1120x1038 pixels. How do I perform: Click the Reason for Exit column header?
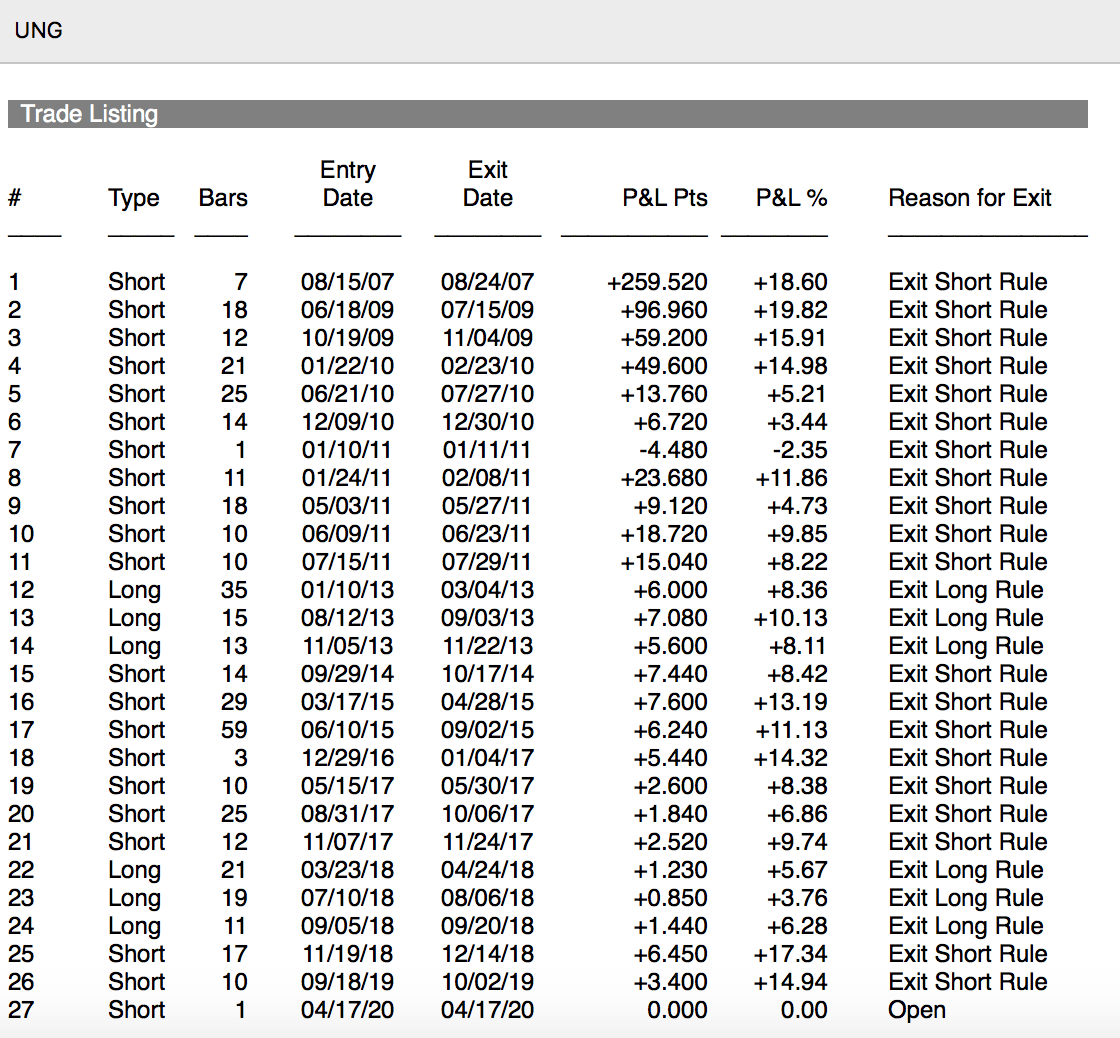(x=969, y=198)
